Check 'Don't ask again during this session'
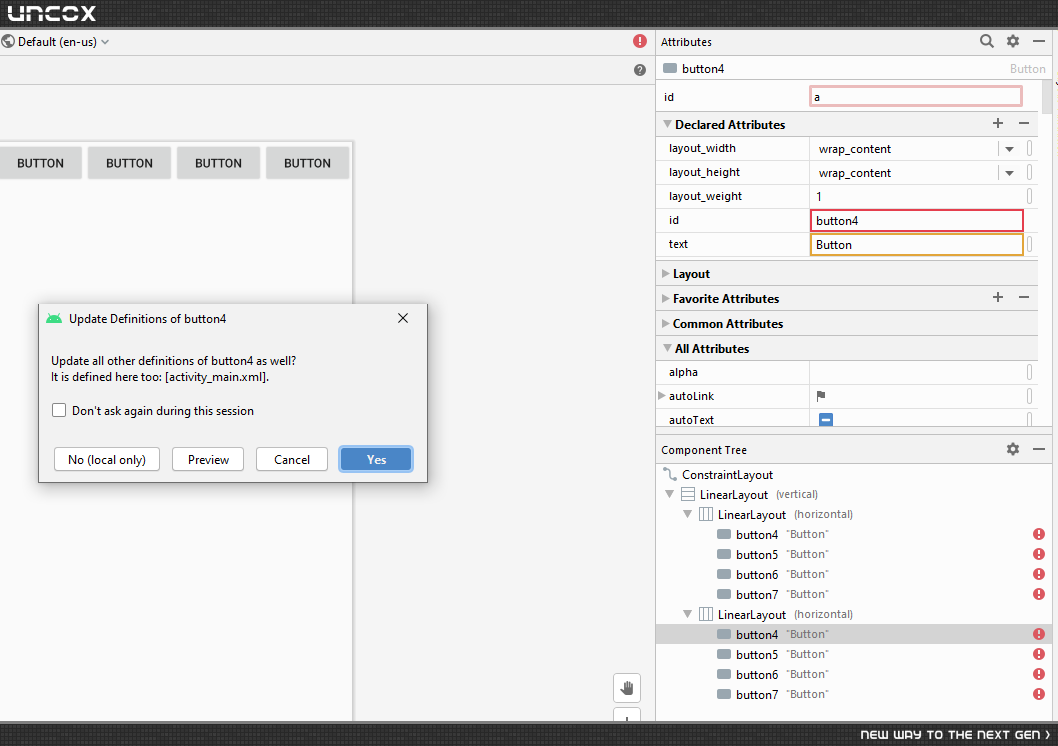The image size is (1058, 746). click(x=59, y=411)
